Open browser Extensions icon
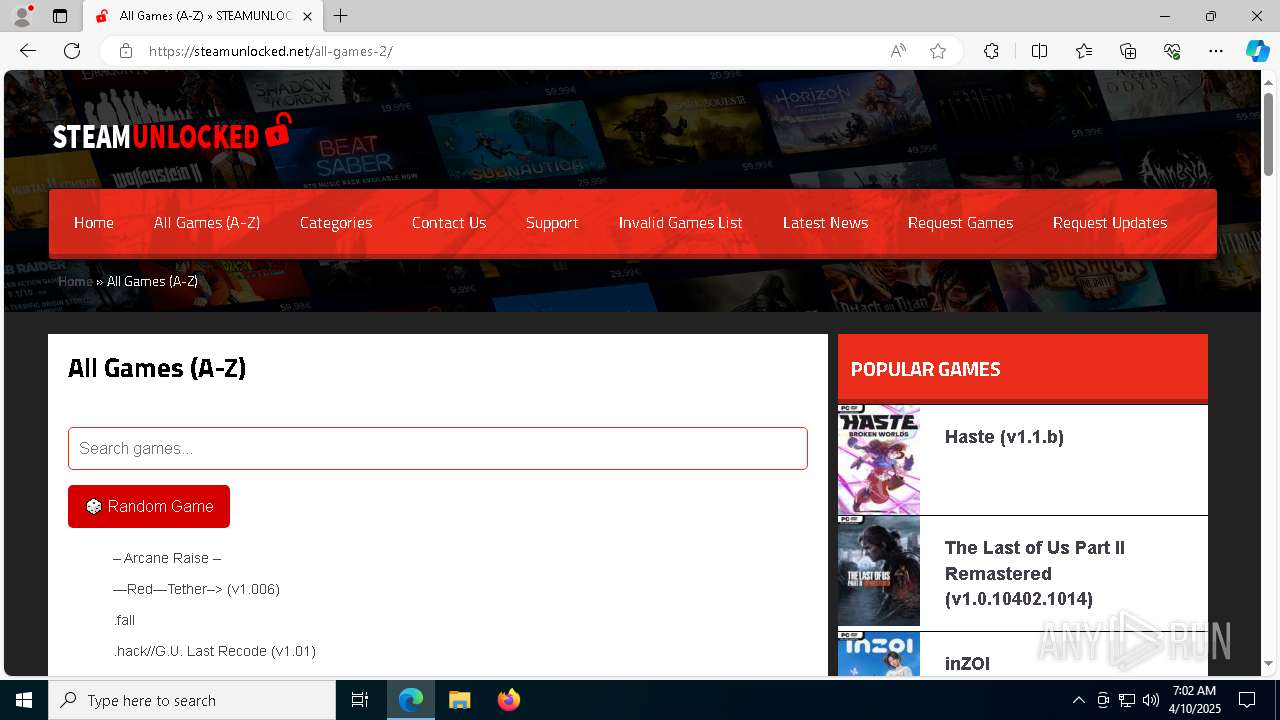1280x720 pixels. point(991,51)
